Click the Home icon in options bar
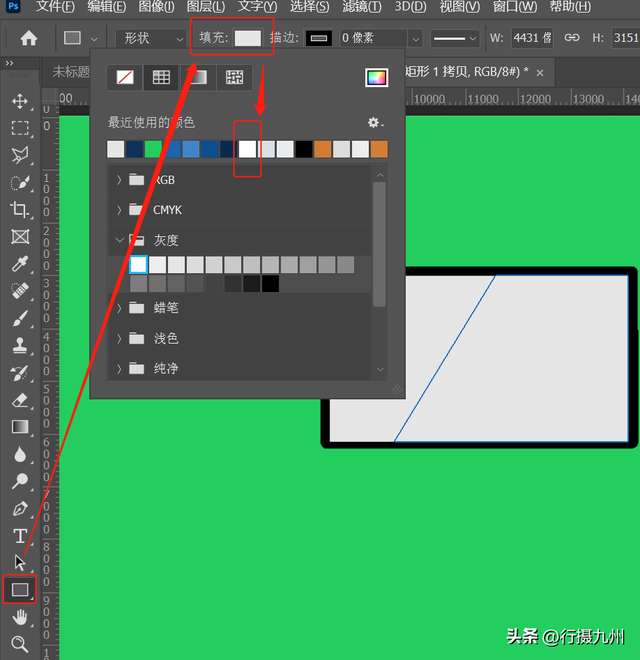This screenshot has width=640, height=660. 29,38
